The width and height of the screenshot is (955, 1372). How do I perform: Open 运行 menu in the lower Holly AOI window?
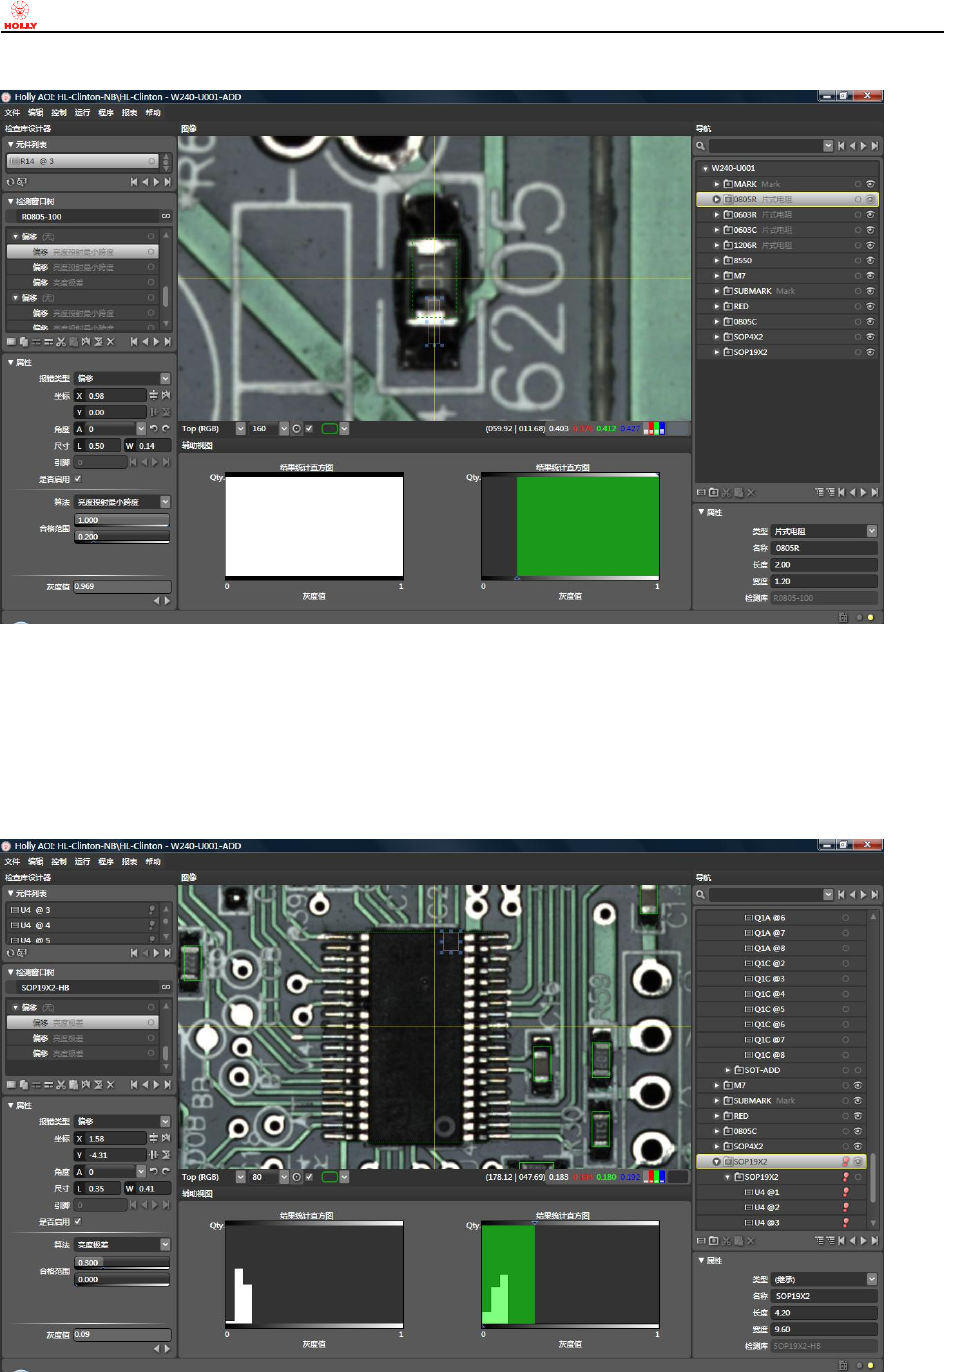coord(82,862)
